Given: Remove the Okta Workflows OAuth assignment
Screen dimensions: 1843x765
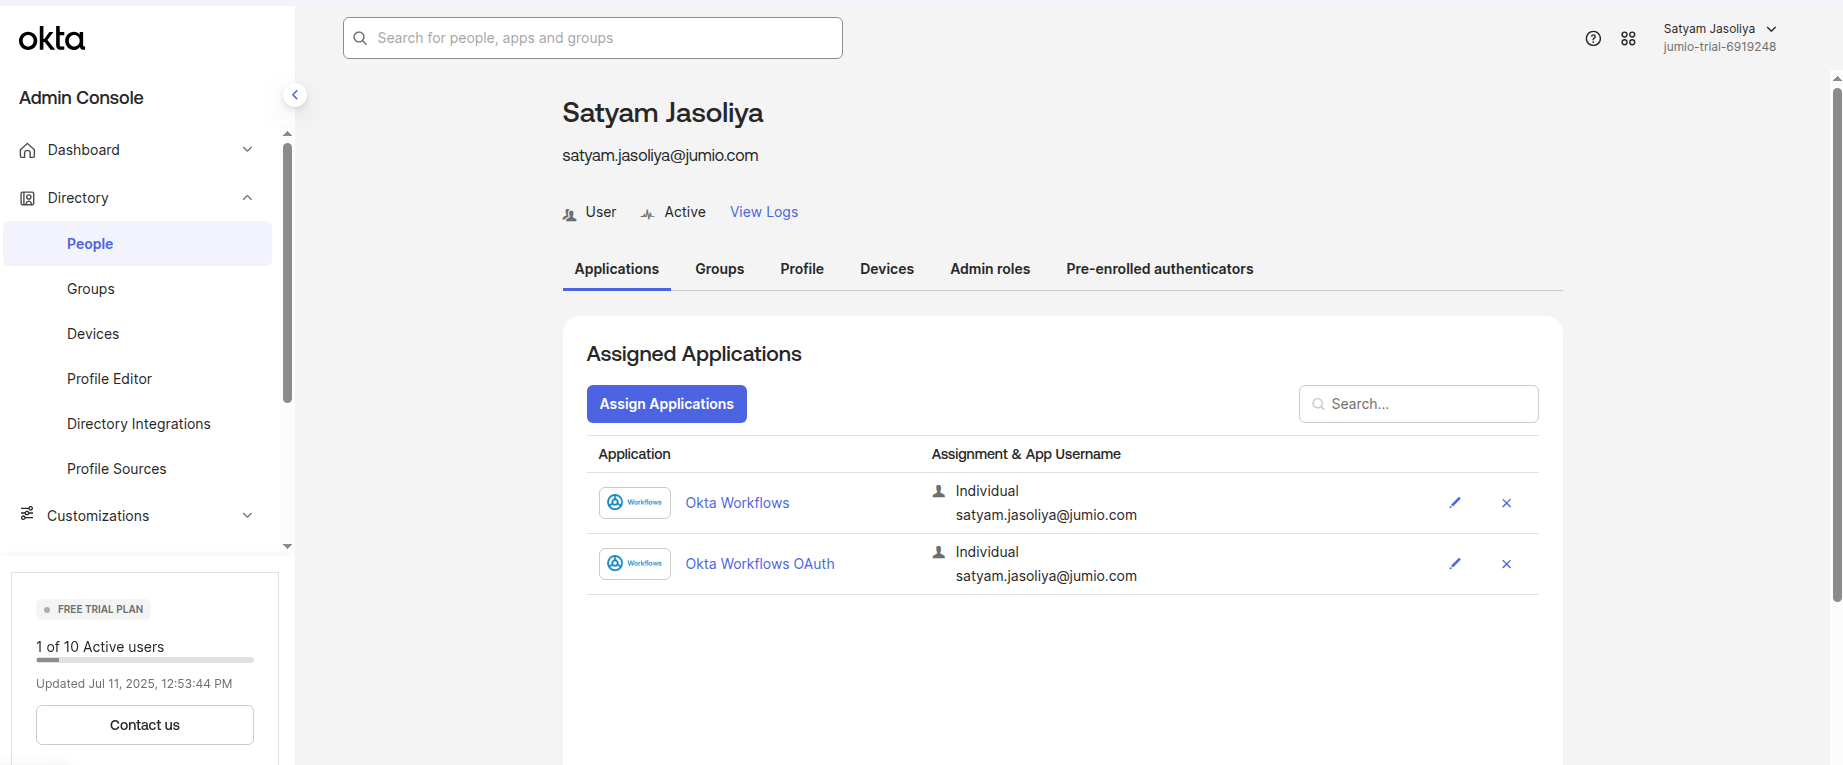Looking at the screenshot, I should click(x=1506, y=564).
